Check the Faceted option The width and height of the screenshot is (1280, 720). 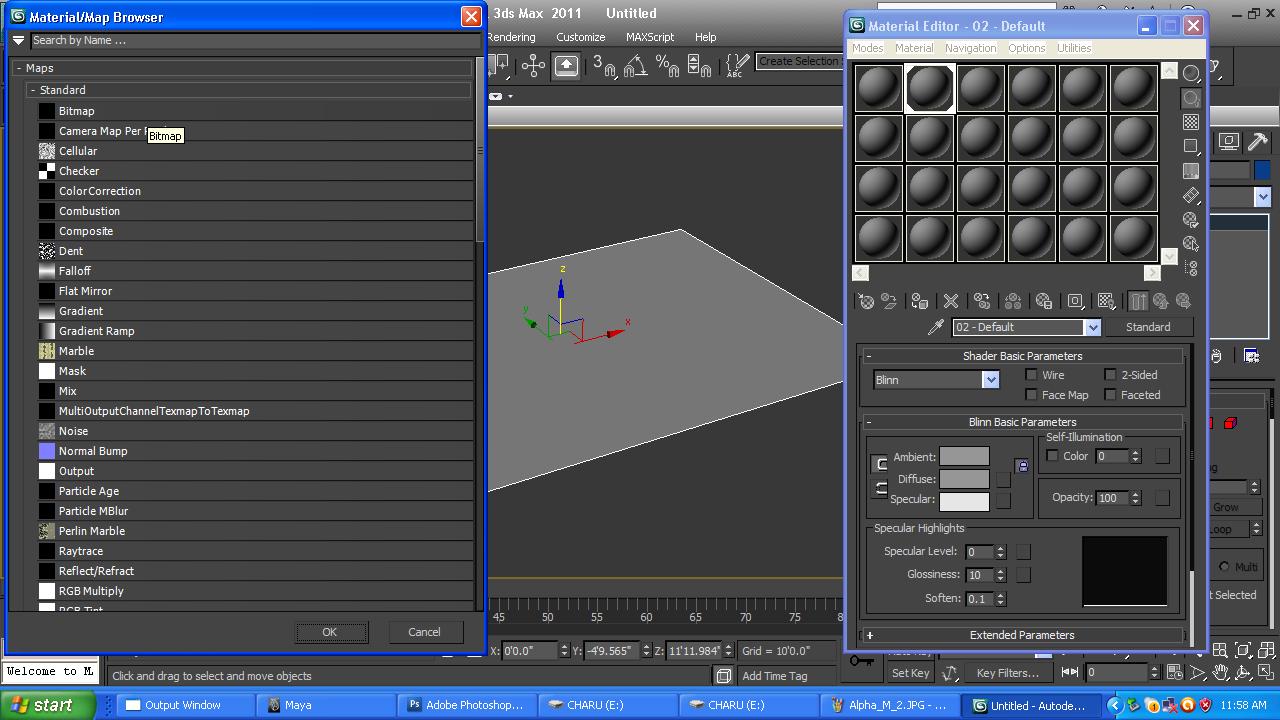click(x=1110, y=394)
